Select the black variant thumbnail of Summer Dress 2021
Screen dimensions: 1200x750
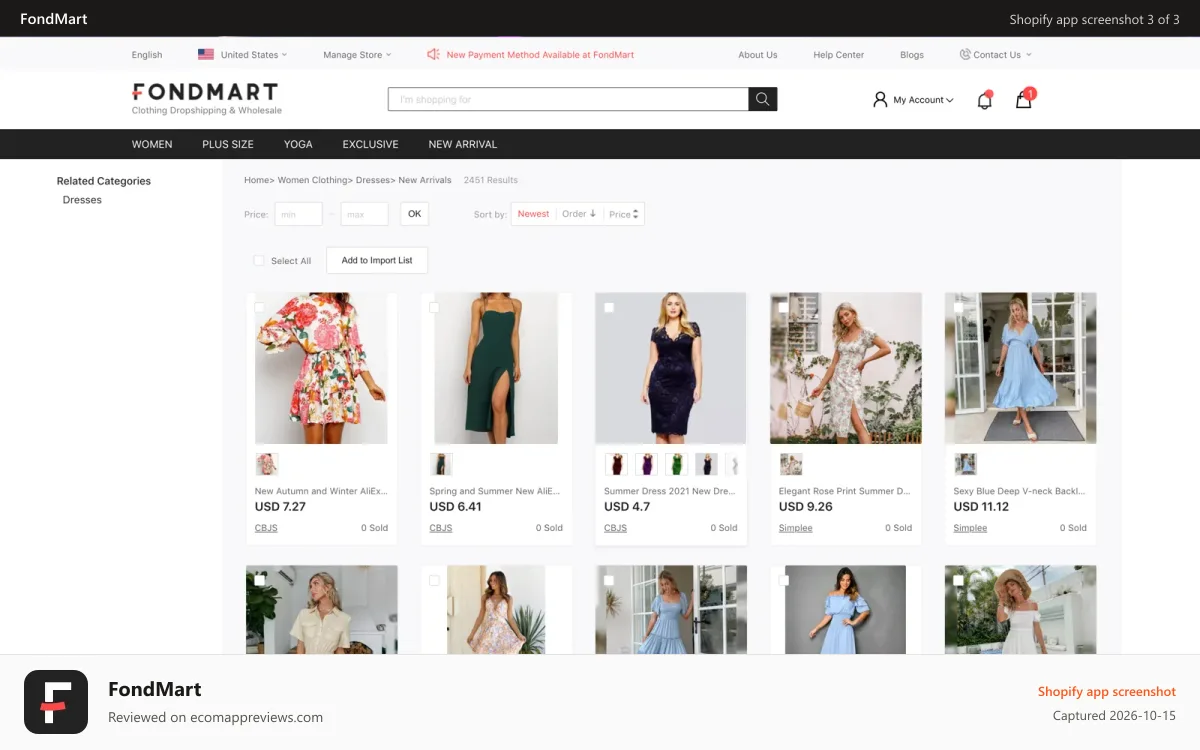[707, 464]
